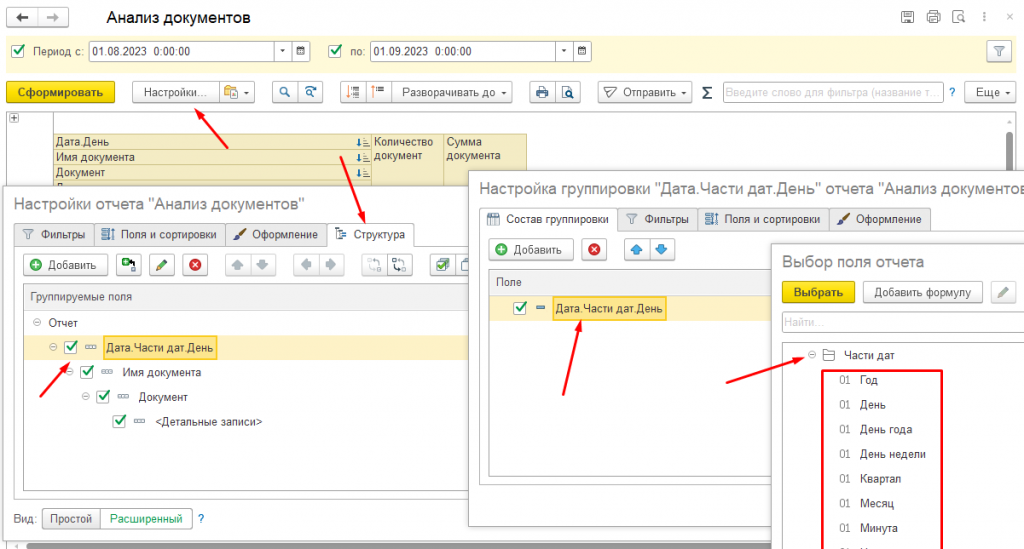Screen dimensions: 1024x549
Task: Click the sigma sum icon in toolbar
Action: 707,92
